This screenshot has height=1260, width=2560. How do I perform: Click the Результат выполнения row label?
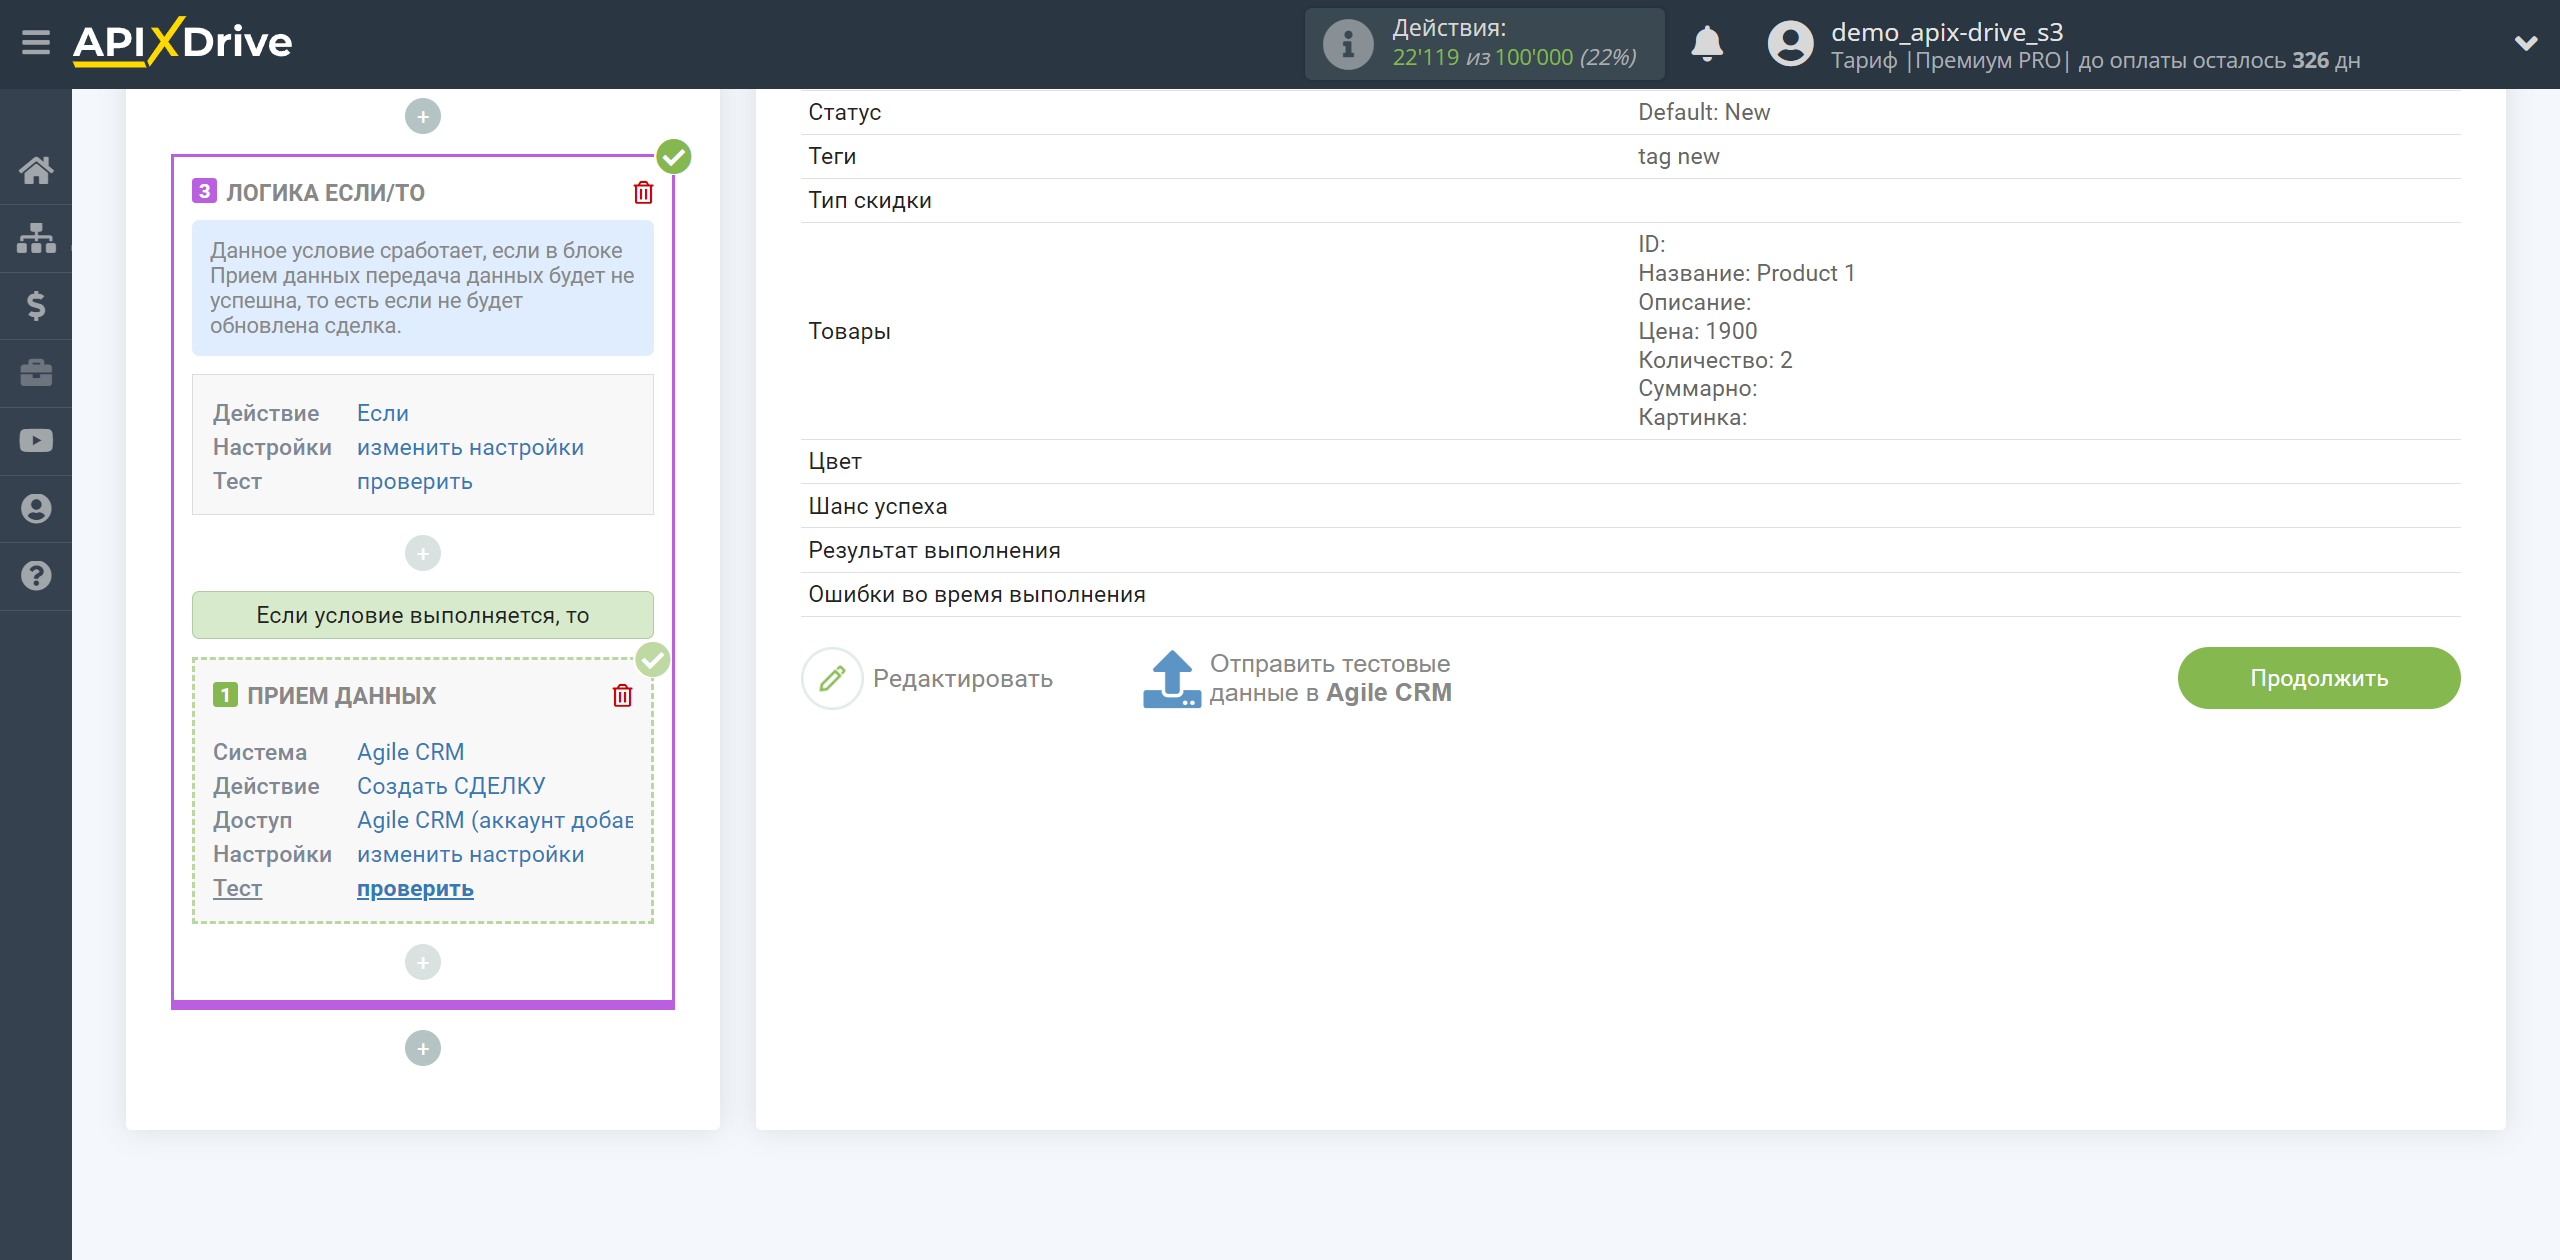[934, 550]
